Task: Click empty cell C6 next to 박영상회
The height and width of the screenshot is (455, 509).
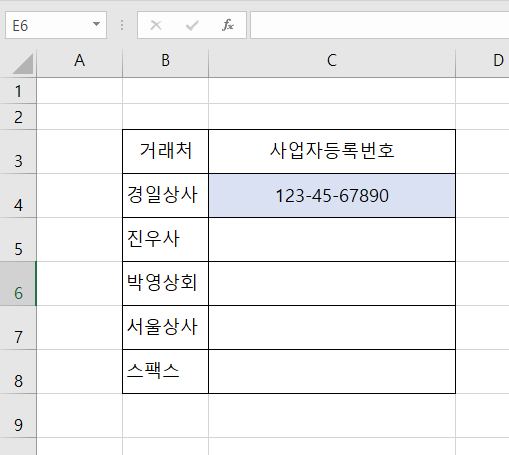Action: coord(332,284)
